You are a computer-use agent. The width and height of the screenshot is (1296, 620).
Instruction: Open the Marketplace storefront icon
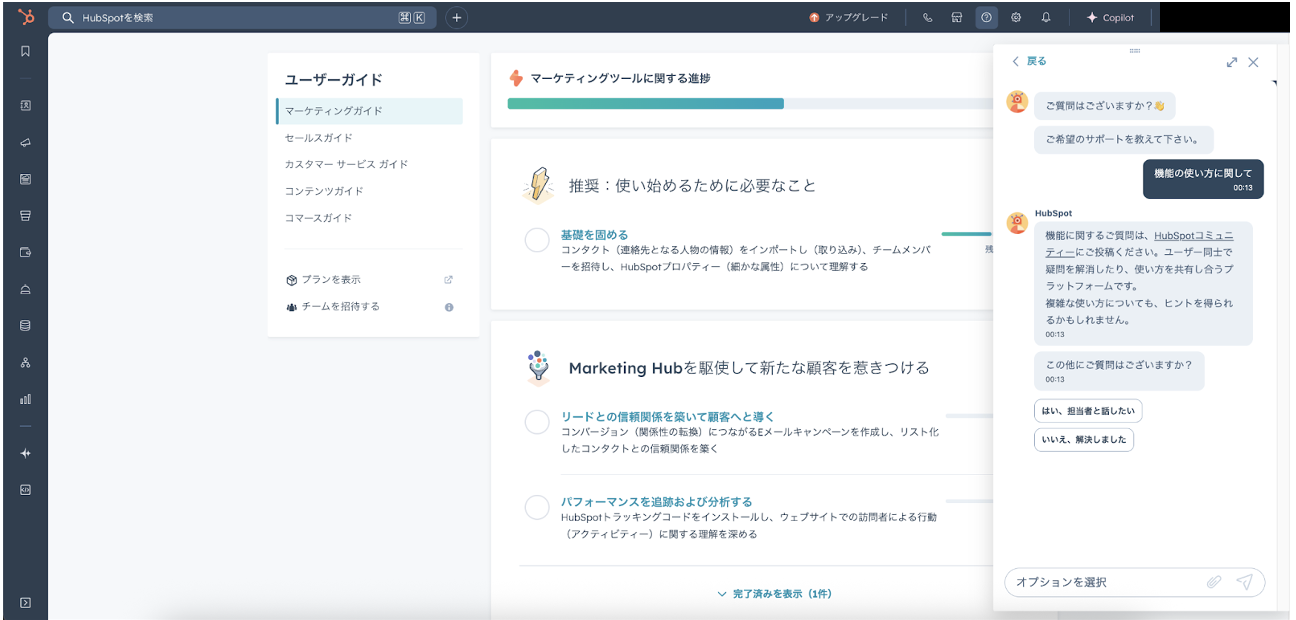pyautogui.click(x=957, y=17)
